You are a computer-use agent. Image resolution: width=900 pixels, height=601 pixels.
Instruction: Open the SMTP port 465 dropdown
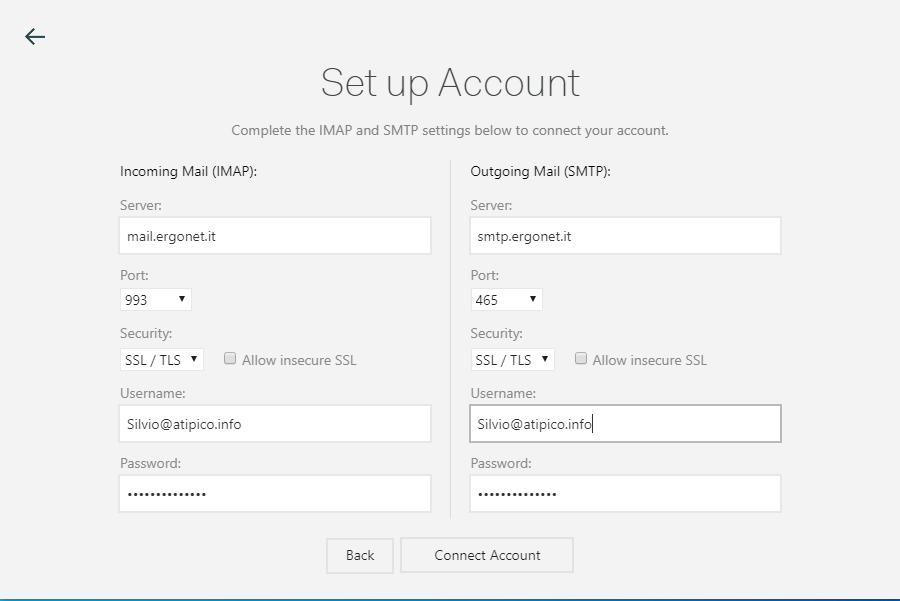click(506, 300)
